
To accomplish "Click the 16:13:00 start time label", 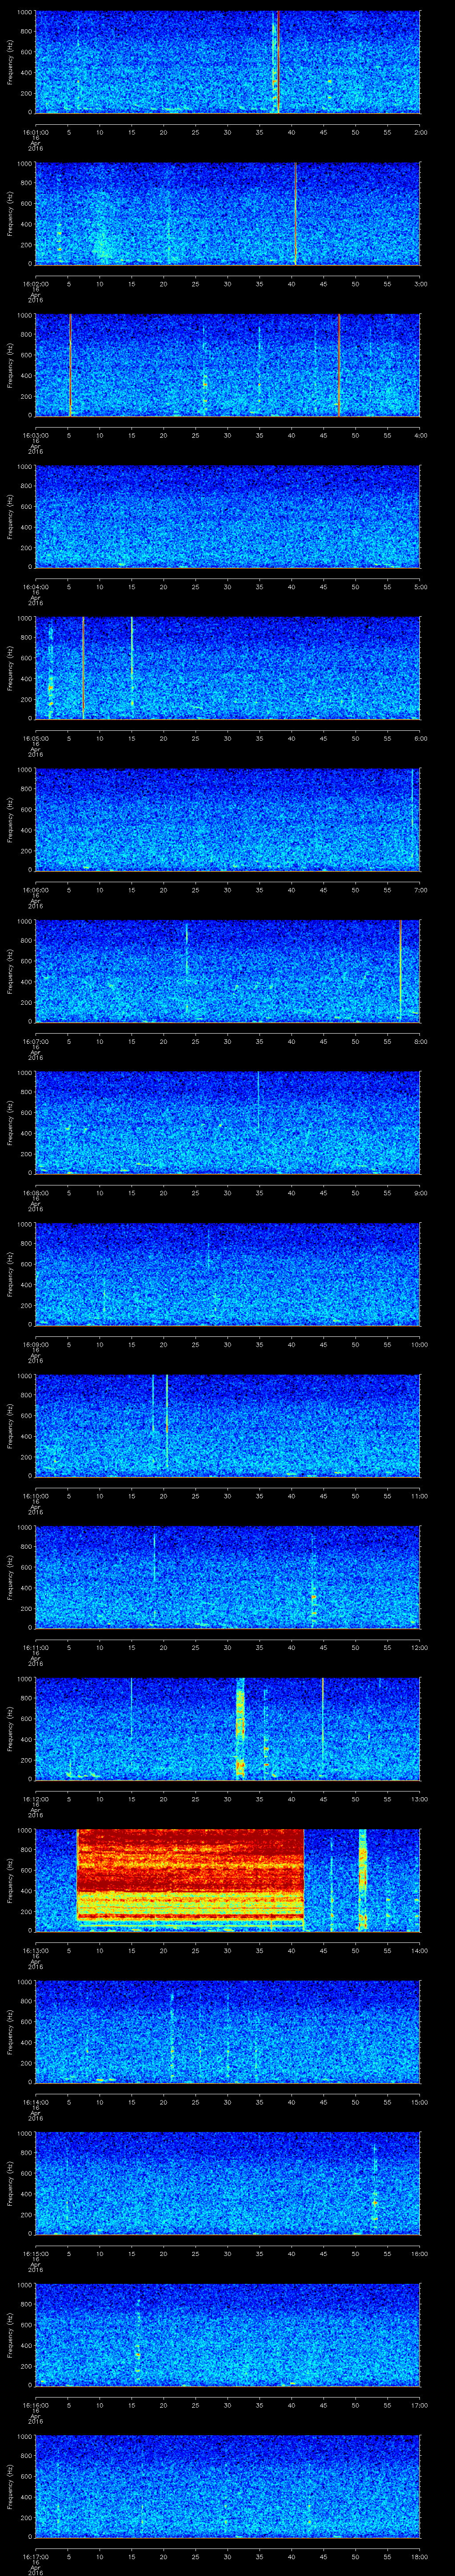I will [x=35, y=1950].
